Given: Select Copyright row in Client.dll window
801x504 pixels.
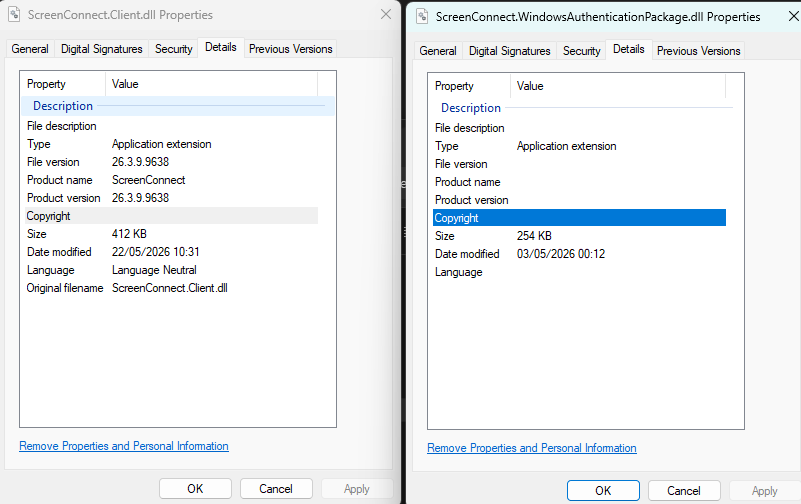Looking at the screenshot, I should tap(171, 215).
